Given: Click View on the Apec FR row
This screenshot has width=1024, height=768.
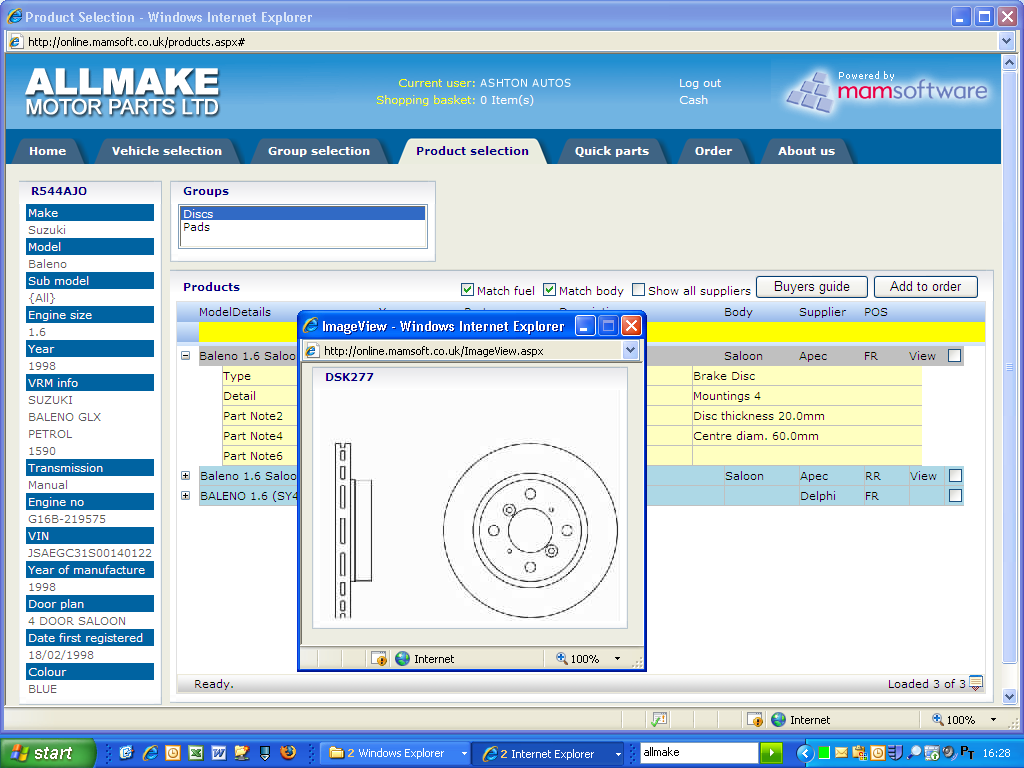Looking at the screenshot, I should coord(922,356).
